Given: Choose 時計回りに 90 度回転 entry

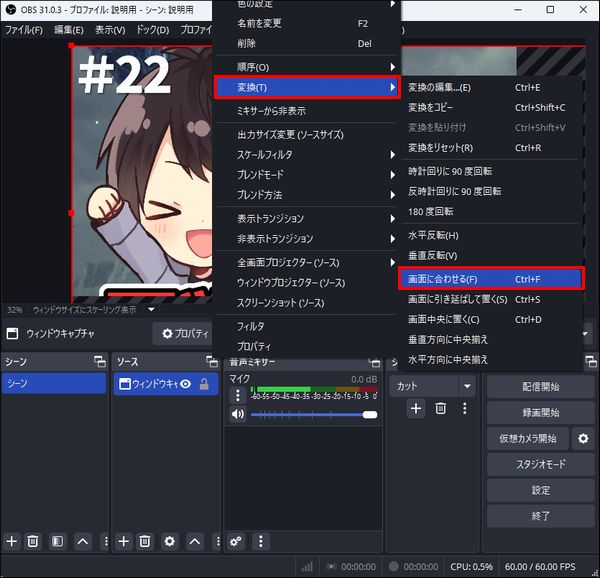Looking at the screenshot, I should [491, 171].
